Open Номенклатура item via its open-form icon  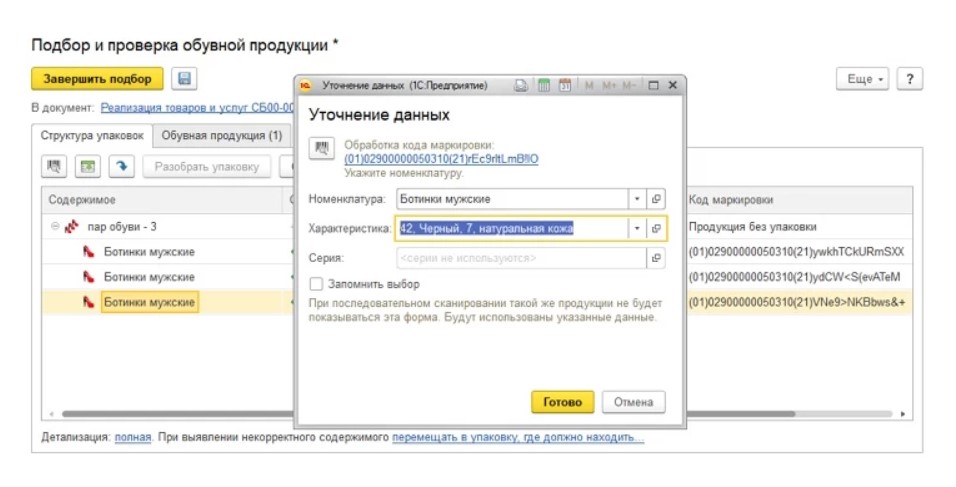tap(656, 199)
